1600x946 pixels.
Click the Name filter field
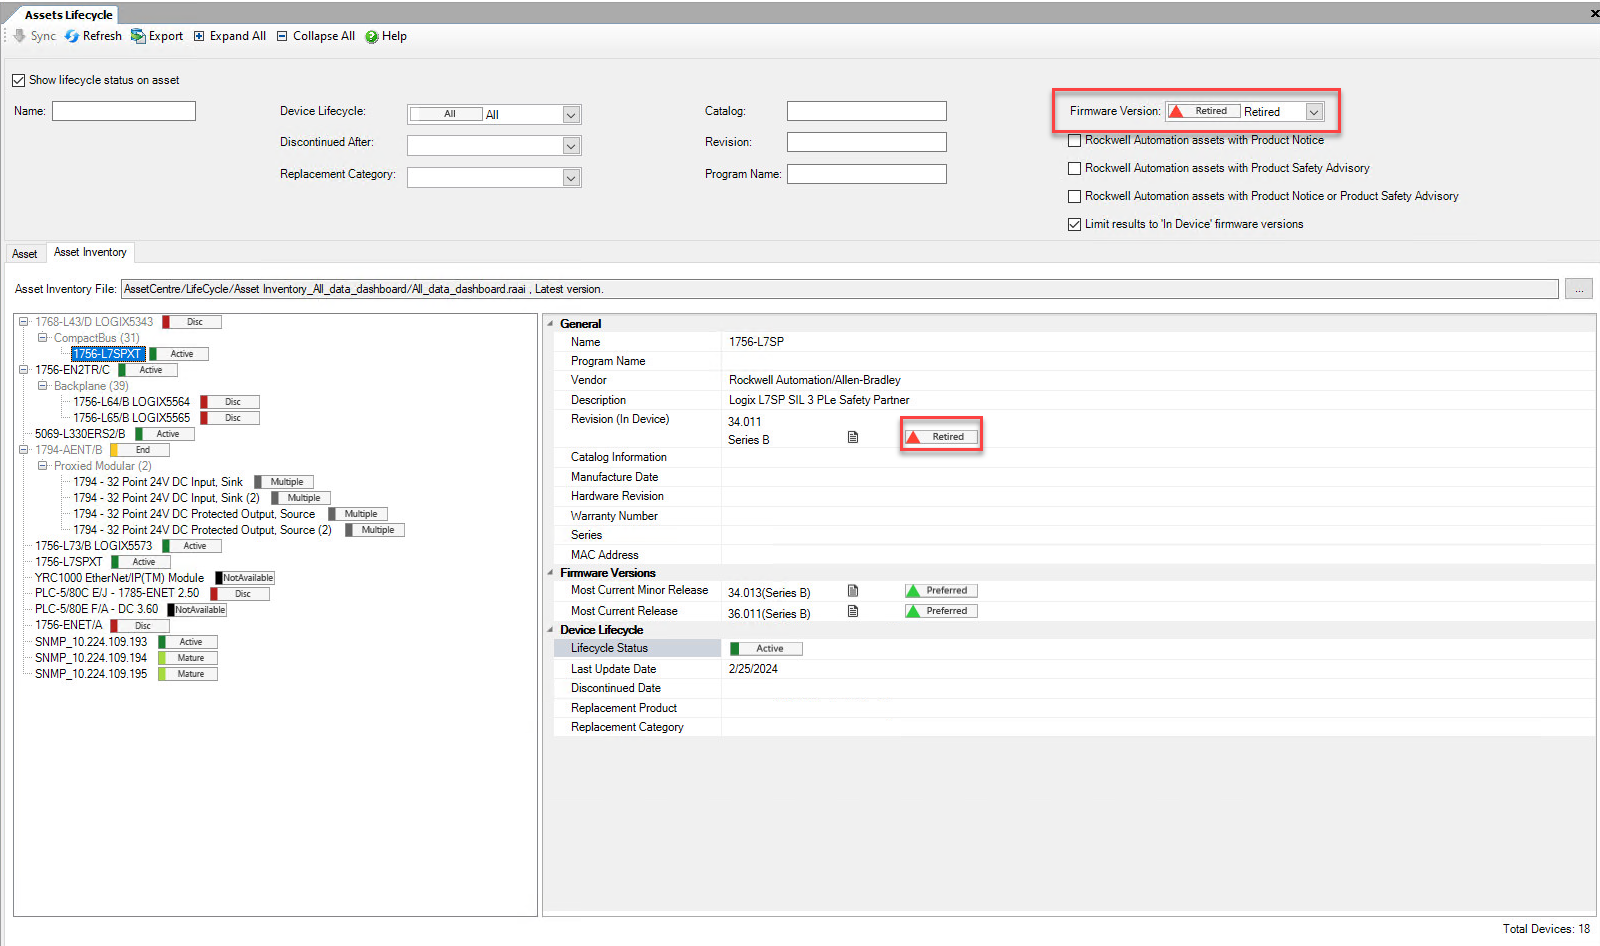(124, 111)
